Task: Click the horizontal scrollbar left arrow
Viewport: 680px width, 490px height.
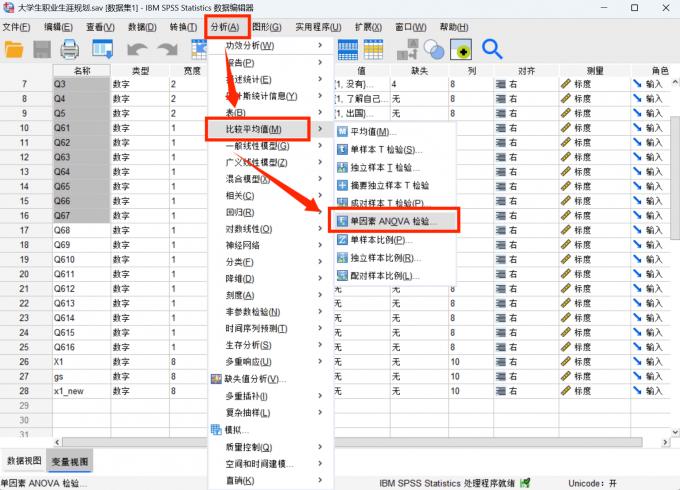Action: [58, 442]
